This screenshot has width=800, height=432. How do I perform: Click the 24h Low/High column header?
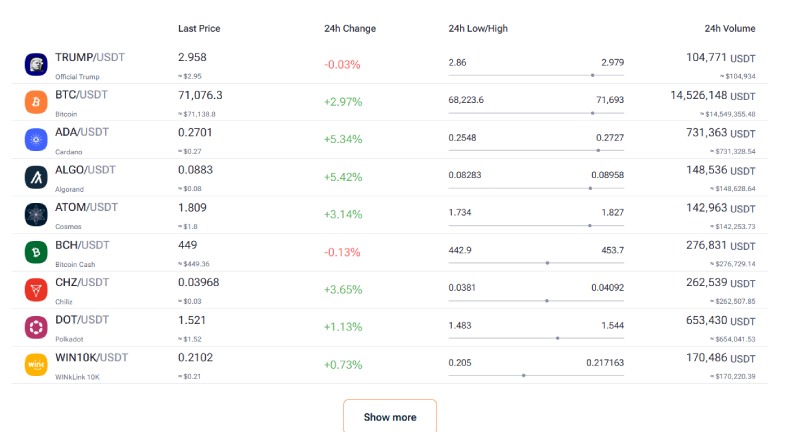(478, 28)
